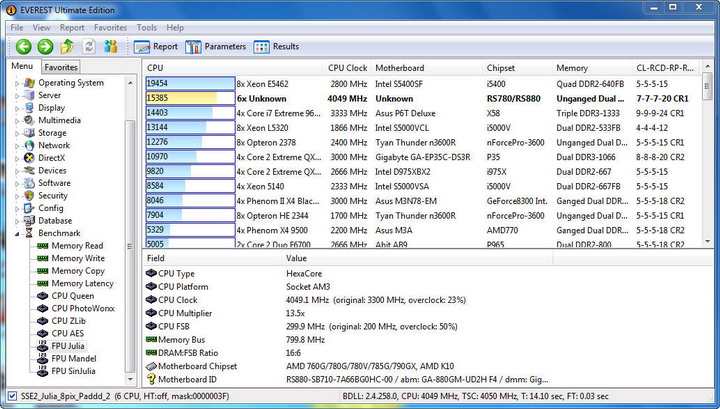Expand the Display tree node
Viewport: 720px width, 409px height.
(17, 108)
